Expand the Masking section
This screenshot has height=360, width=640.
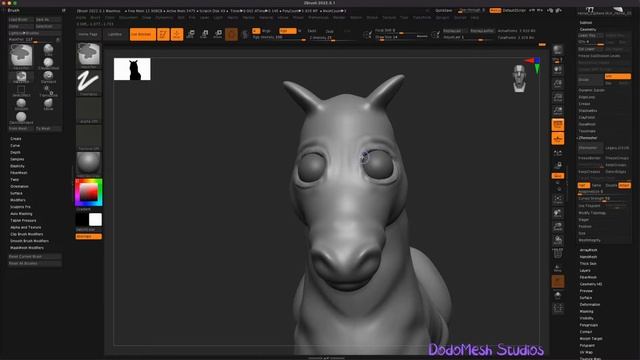click(x=587, y=311)
